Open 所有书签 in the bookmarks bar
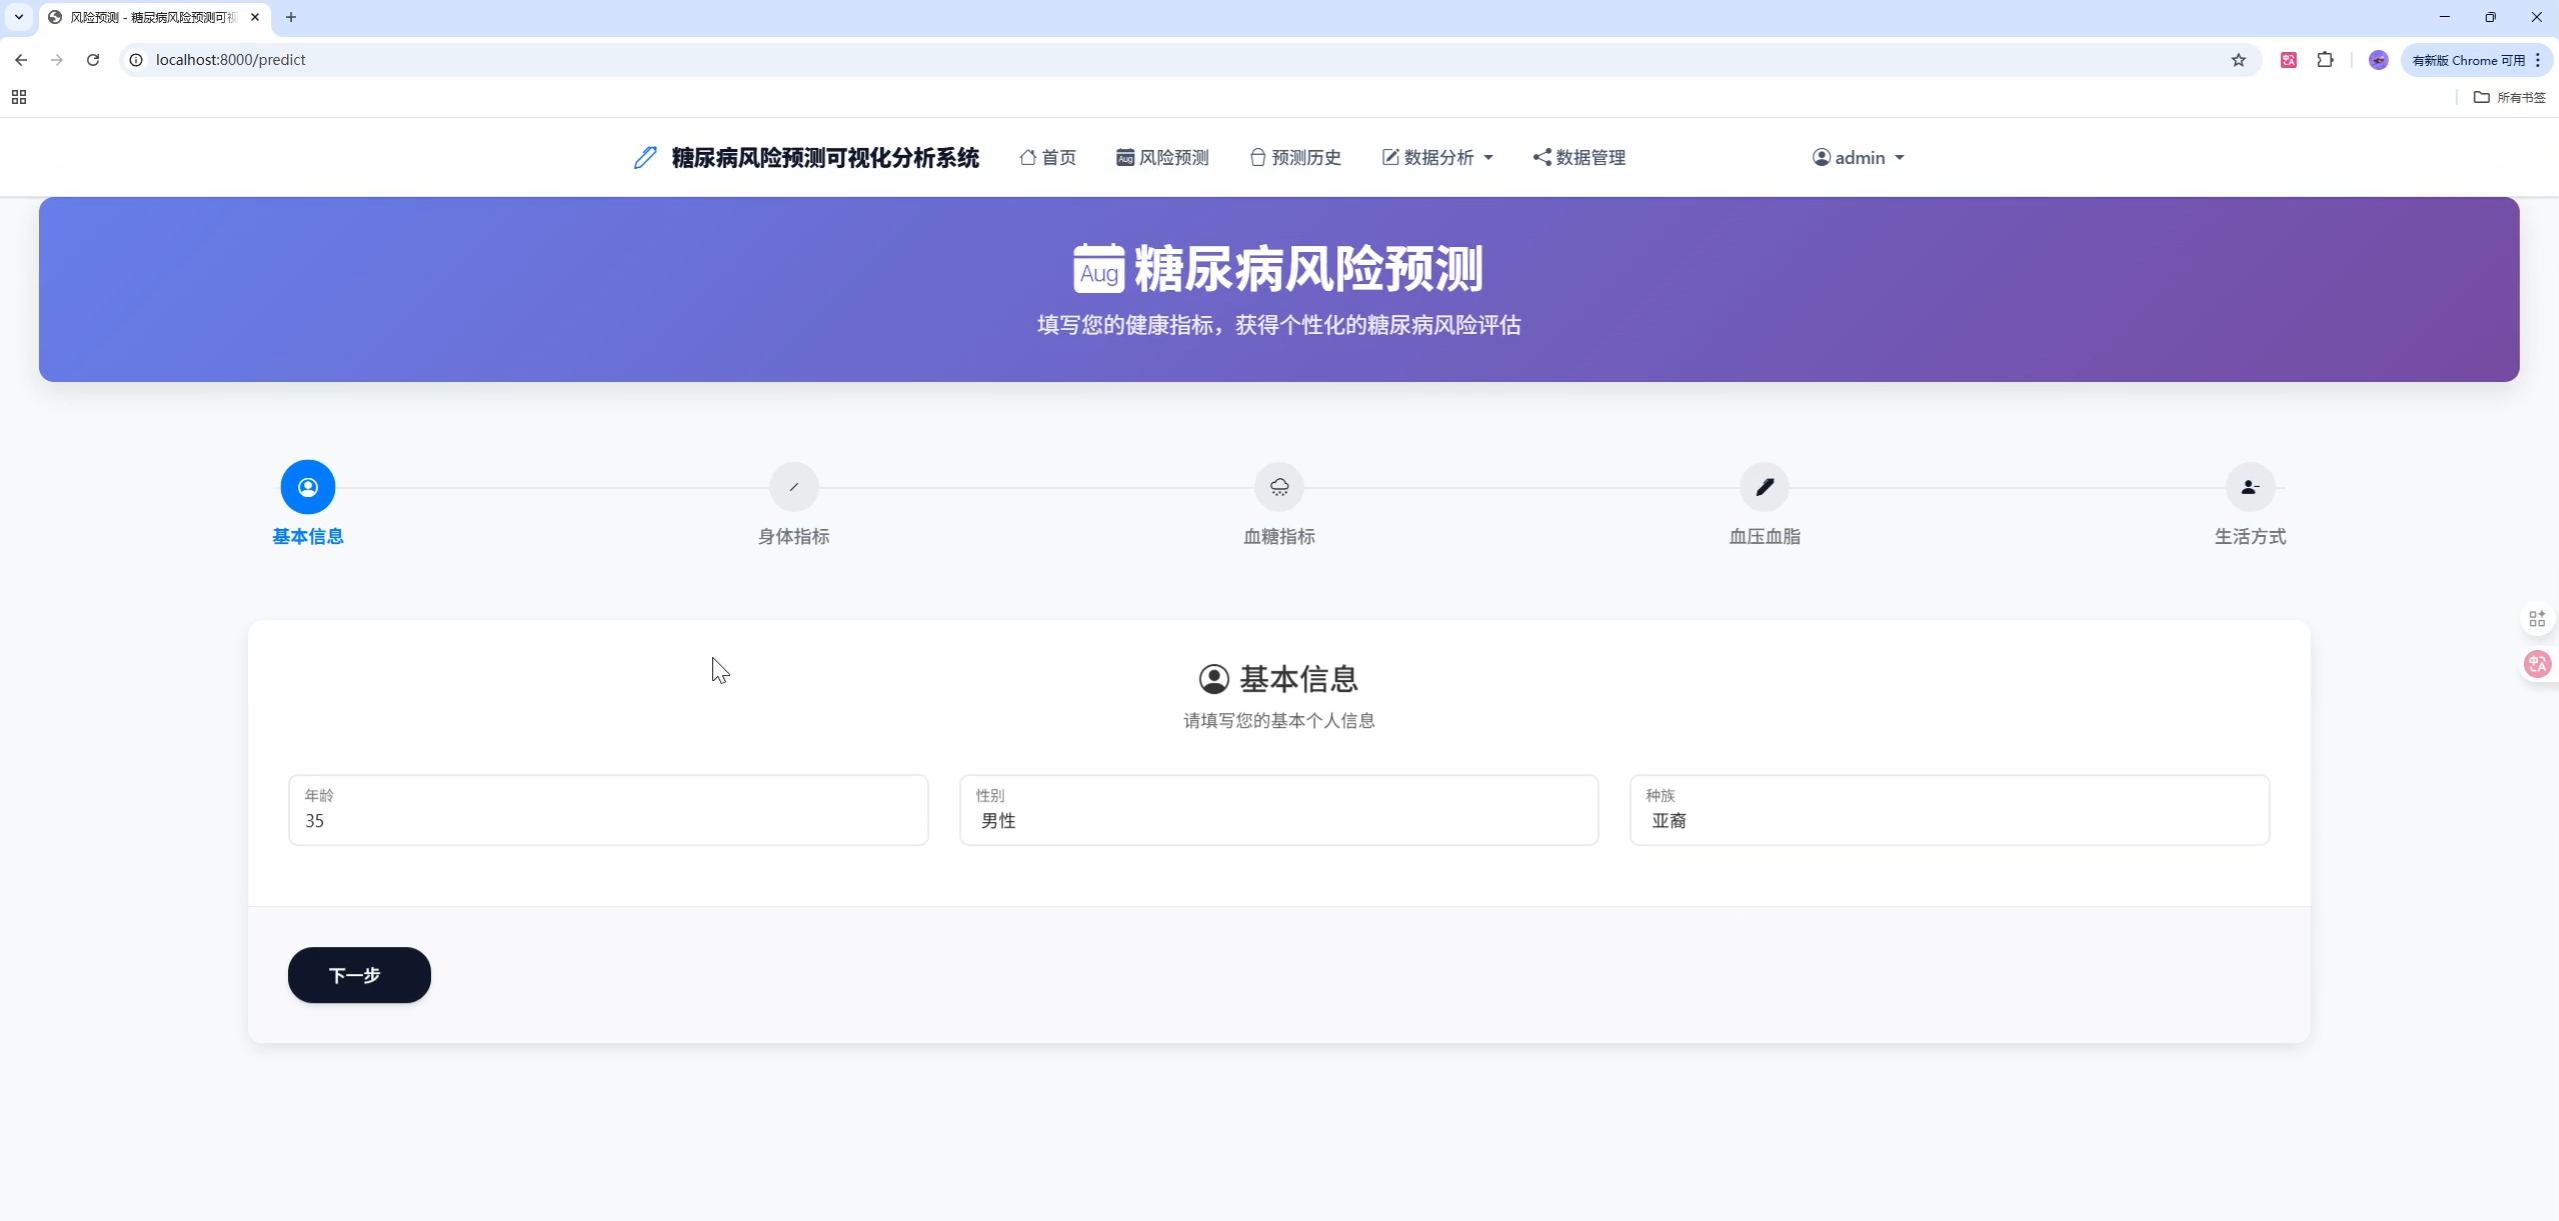 coord(2510,97)
